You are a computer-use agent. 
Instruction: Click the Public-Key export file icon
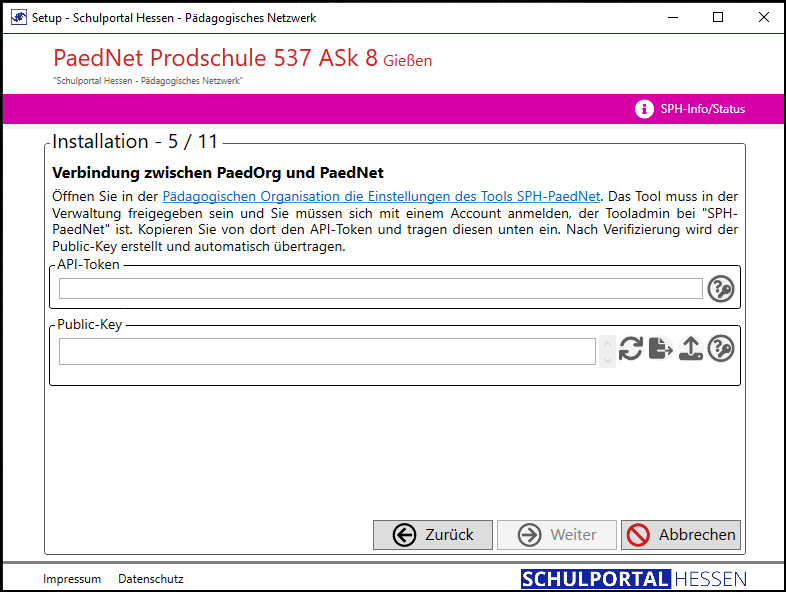(661, 348)
